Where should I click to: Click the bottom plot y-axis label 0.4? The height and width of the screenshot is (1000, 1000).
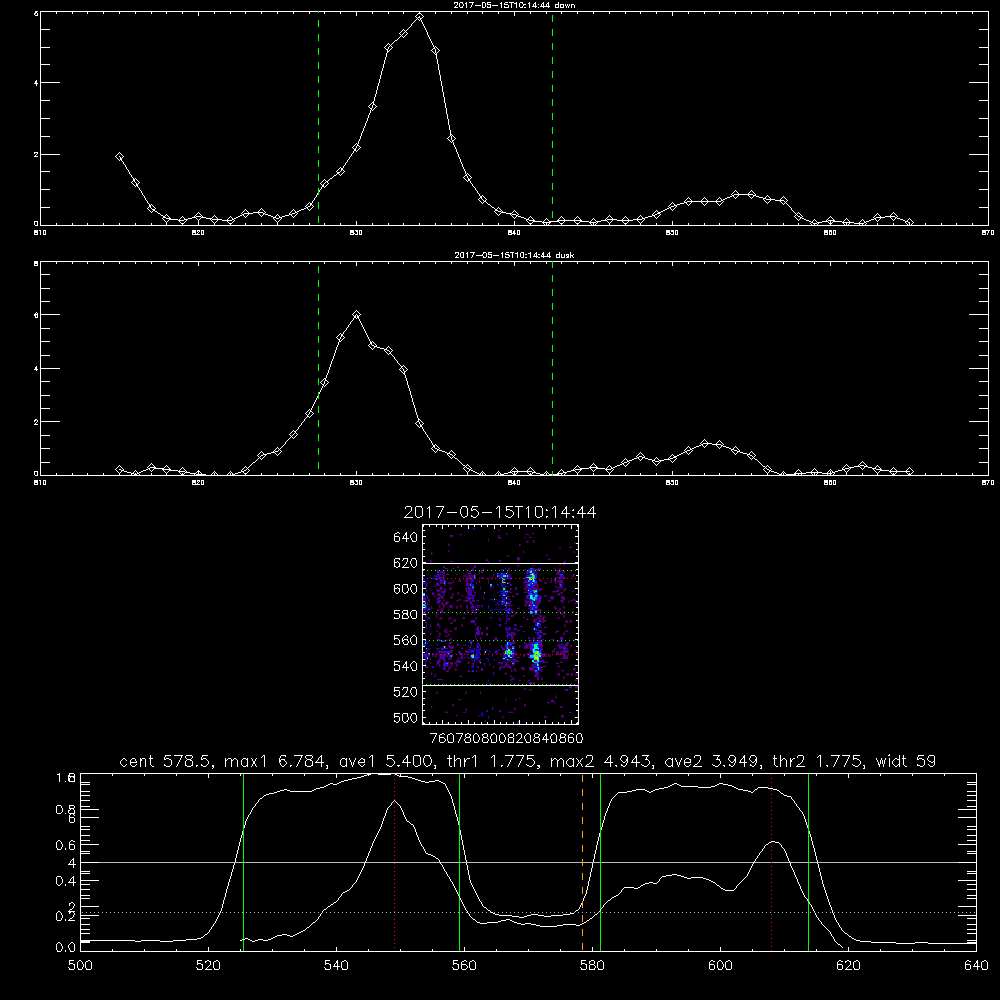[66, 881]
